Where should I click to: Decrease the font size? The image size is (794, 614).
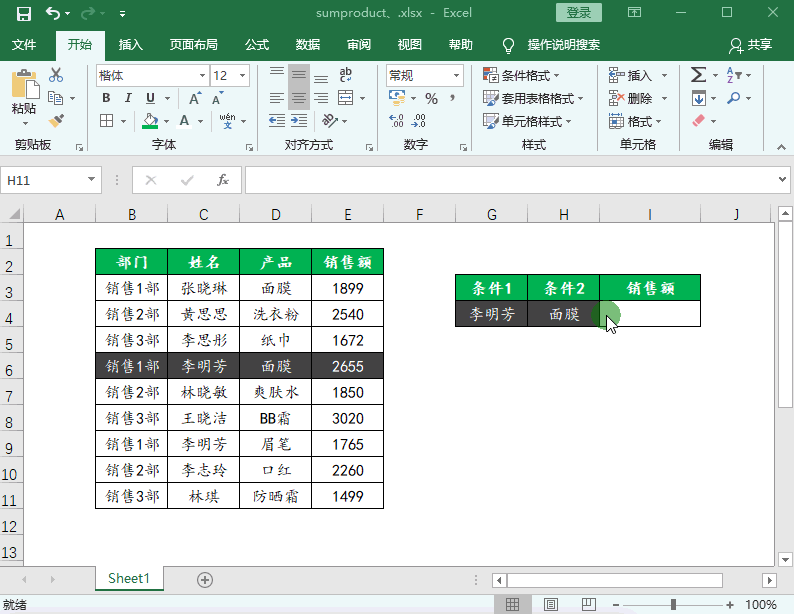pyautogui.click(x=217, y=98)
